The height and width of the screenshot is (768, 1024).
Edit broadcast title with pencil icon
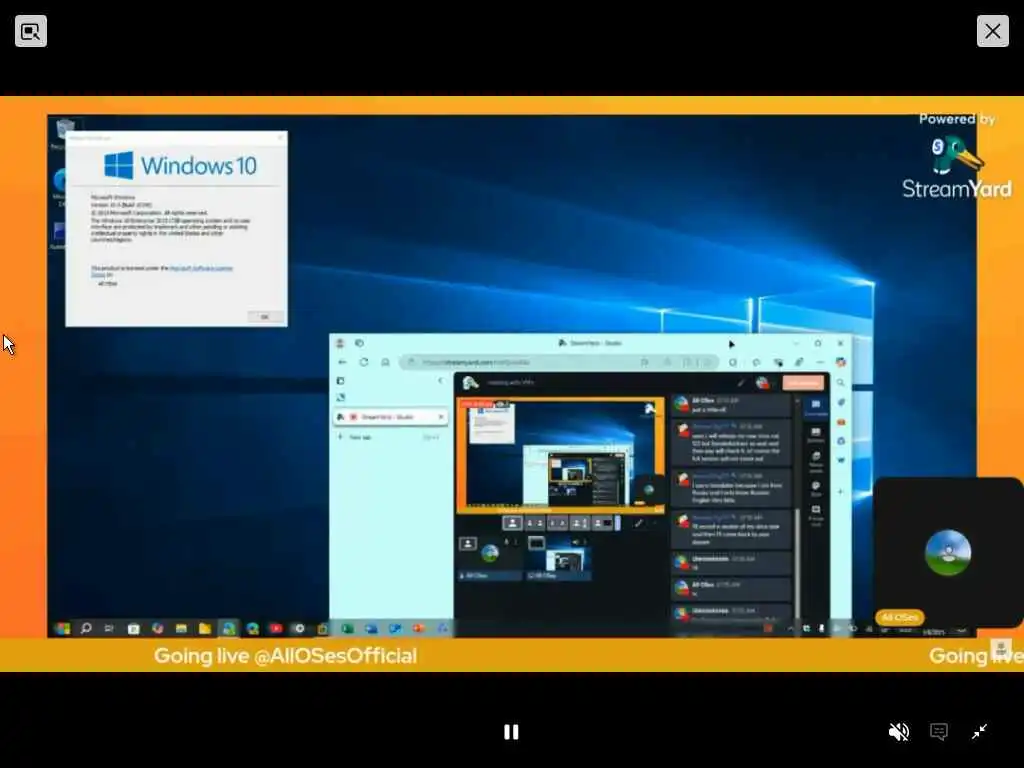click(741, 383)
